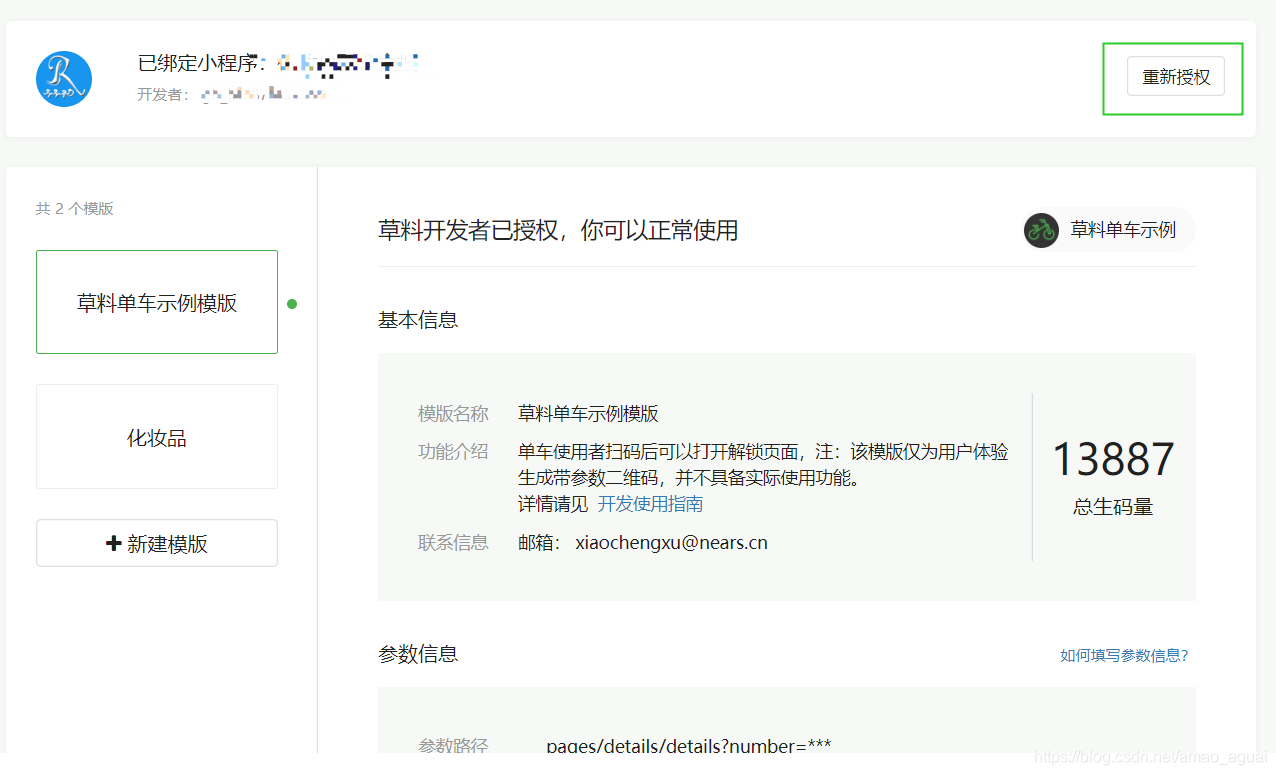This screenshot has width=1276, height=775.
Task: Click the green active status dot
Action: tap(291, 303)
